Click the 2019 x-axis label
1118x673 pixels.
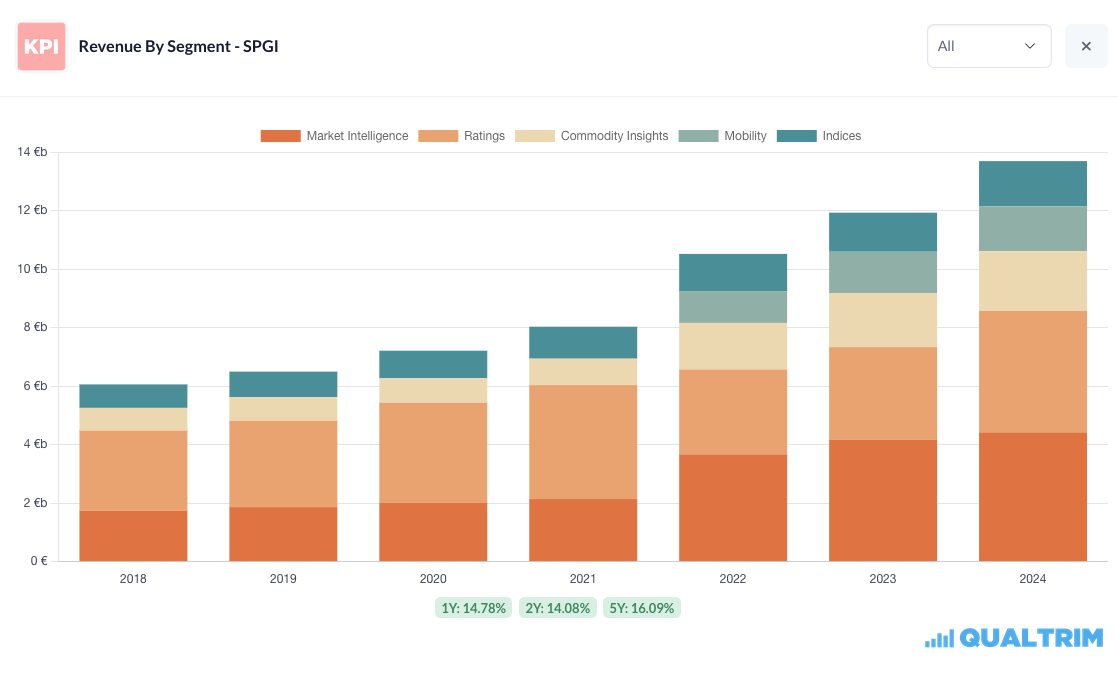pyautogui.click(x=283, y=579)
